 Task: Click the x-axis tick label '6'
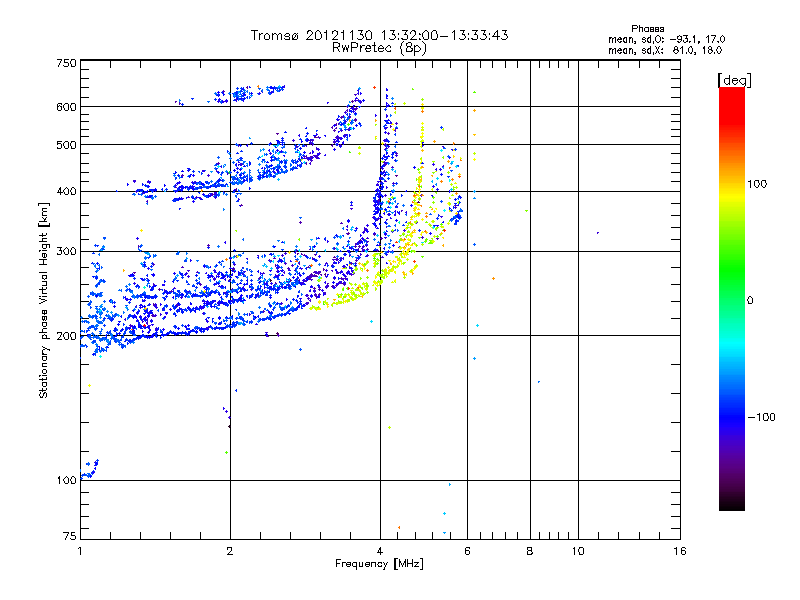[467, 551]
